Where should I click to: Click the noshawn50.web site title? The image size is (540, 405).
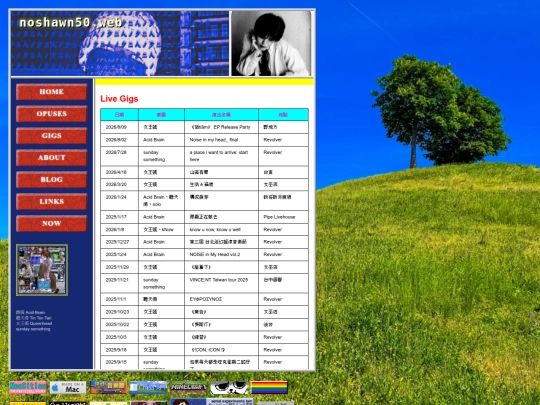pyautogui.click(x=71, y=23)
